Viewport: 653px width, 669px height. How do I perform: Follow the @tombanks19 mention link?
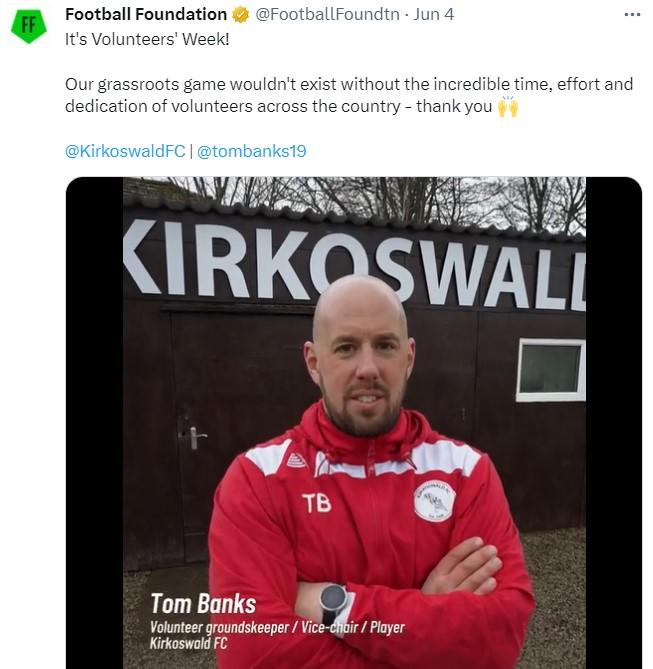[251, 151]
